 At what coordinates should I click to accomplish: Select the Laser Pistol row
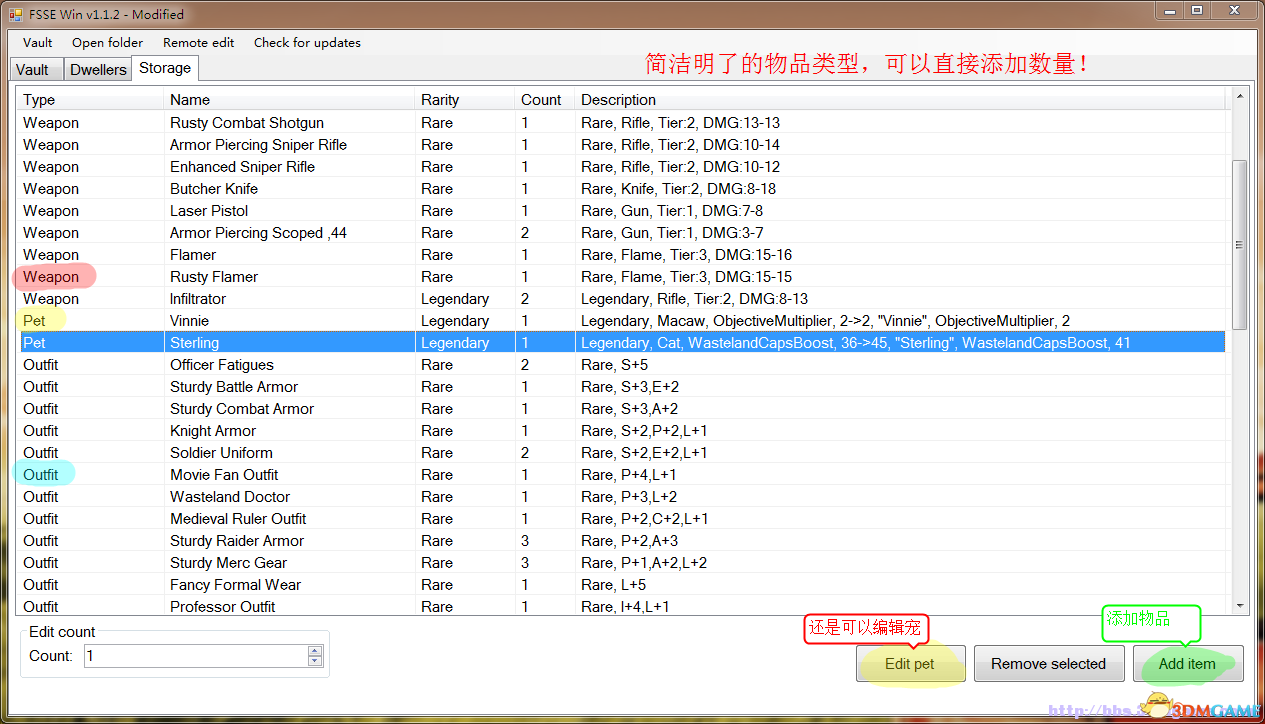[x=621, y=211]
